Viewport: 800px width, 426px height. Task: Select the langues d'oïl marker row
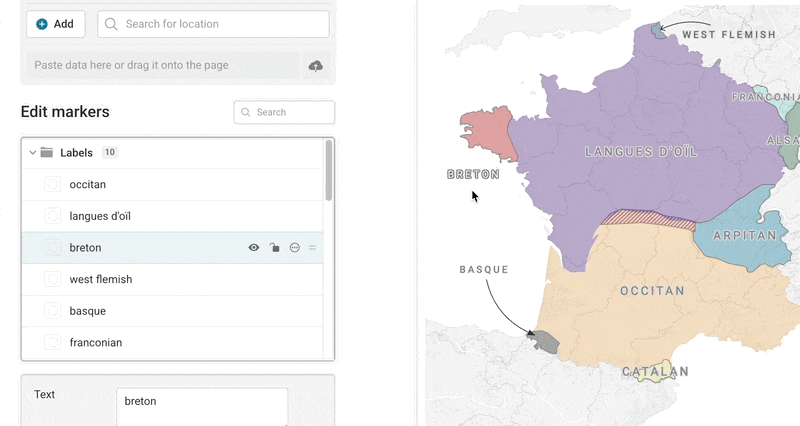pos(172,216)
